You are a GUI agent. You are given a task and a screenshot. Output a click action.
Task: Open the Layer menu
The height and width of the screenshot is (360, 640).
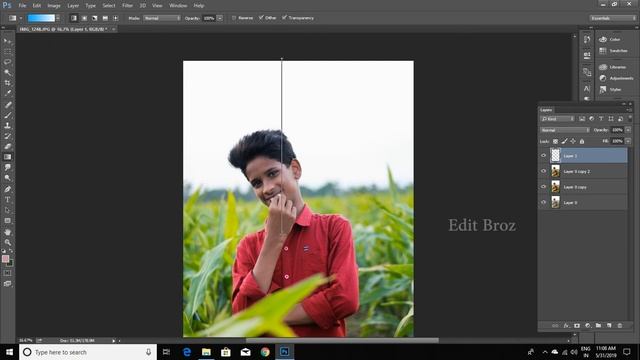pyautogui.click(x=73, y=6)
